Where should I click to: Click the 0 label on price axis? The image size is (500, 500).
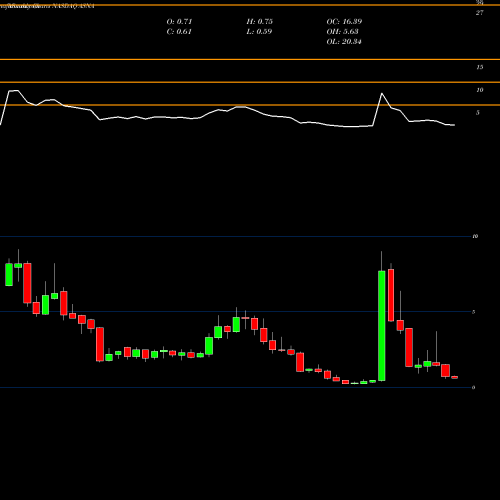coord(474,387)
